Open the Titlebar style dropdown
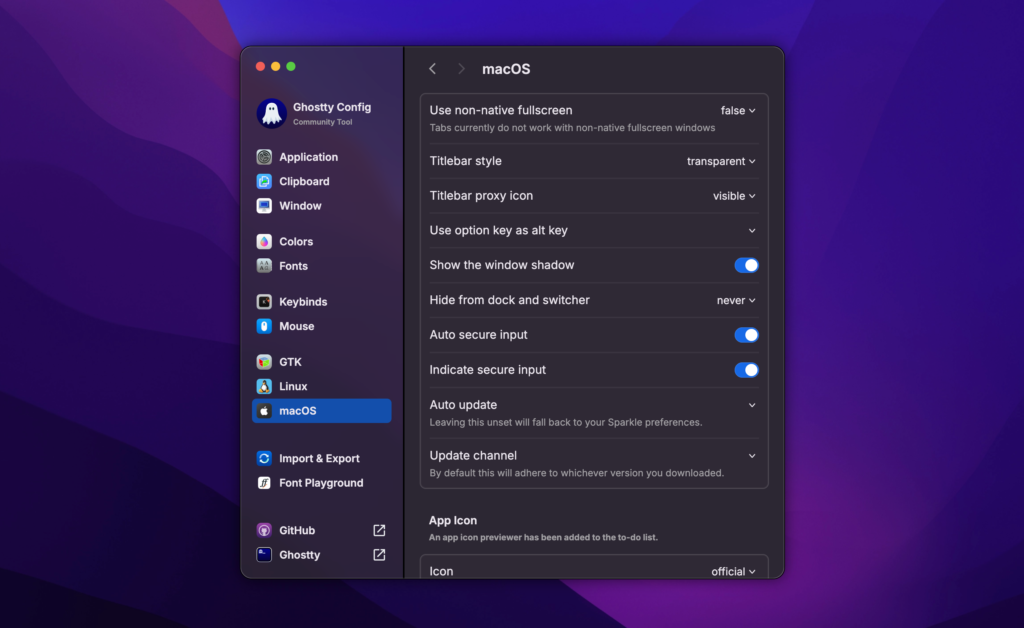Viewport: 1024px width, 628px height. coord(721,161)
